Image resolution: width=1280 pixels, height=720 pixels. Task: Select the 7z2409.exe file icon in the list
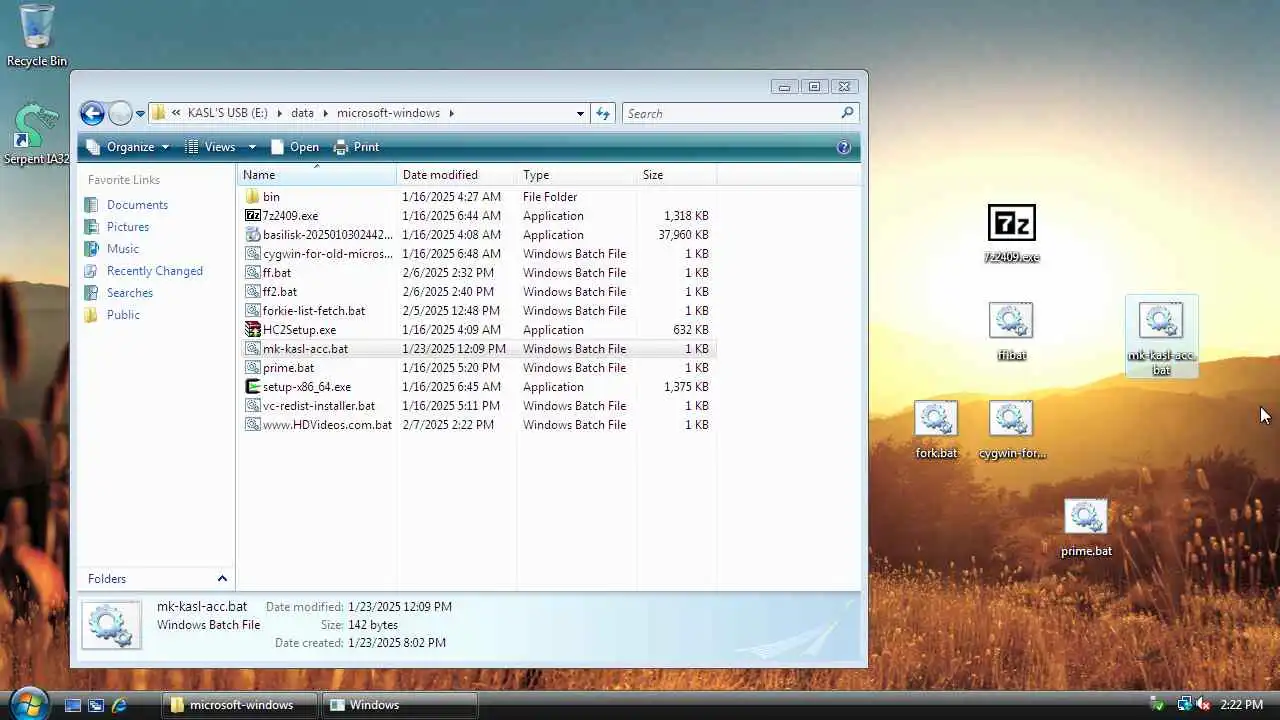coord(252,216)
